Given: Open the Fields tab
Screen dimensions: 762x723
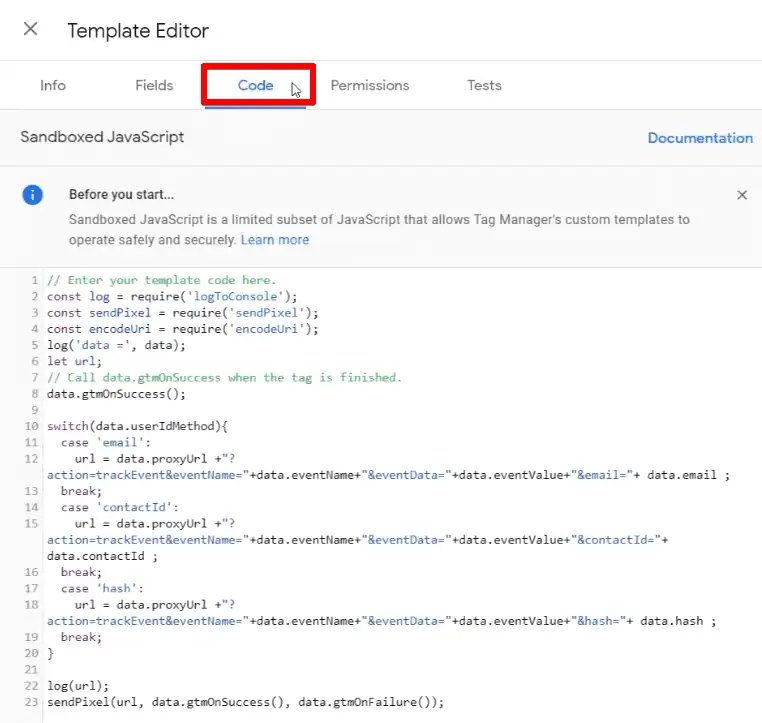Looking at the screenshot, I should pyautogui.click(x=154, y=86).
